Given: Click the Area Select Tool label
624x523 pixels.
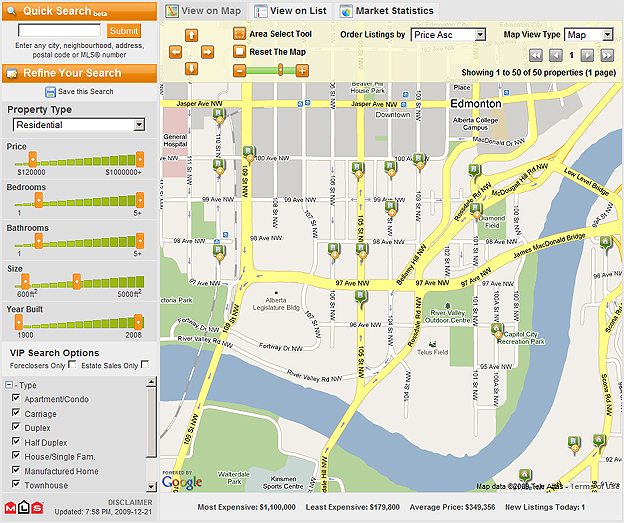Looking at the screenshot, I should point(281,34).
